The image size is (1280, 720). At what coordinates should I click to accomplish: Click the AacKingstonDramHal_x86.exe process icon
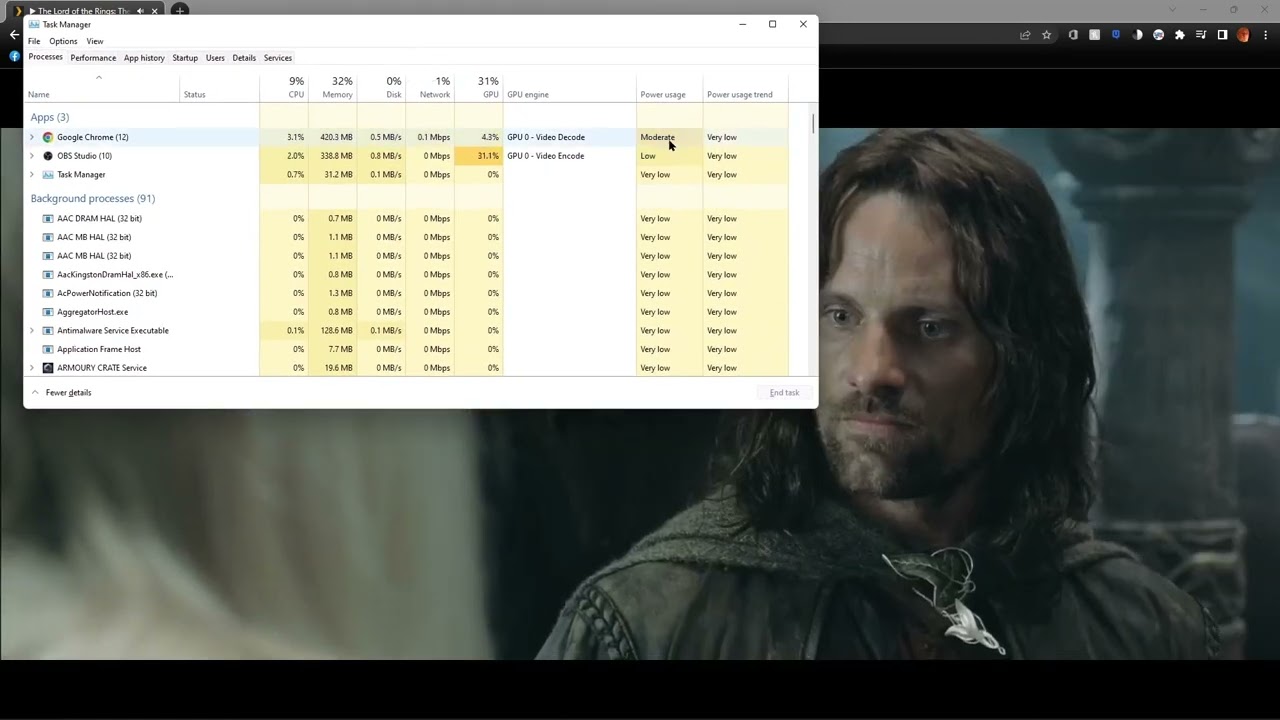[48, 274]
